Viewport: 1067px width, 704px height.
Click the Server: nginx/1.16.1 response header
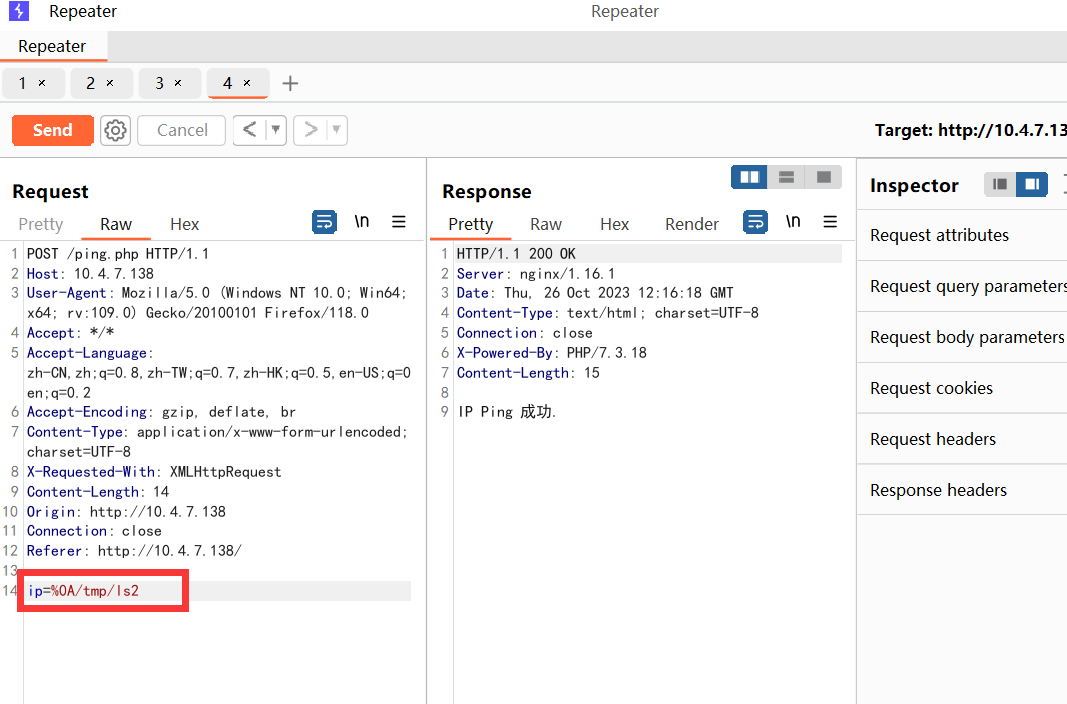click(x=536, y=273)
